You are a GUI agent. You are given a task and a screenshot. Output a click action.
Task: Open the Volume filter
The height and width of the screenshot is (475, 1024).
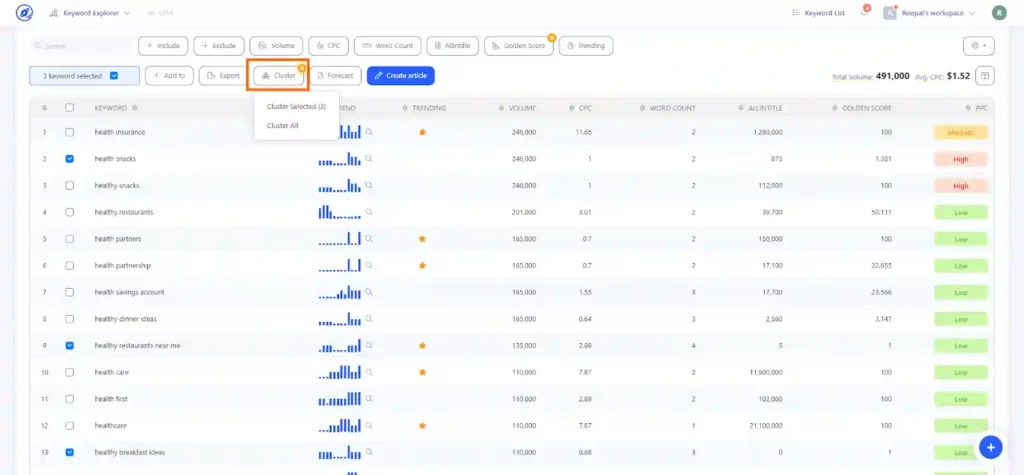[x=276, y=46]
